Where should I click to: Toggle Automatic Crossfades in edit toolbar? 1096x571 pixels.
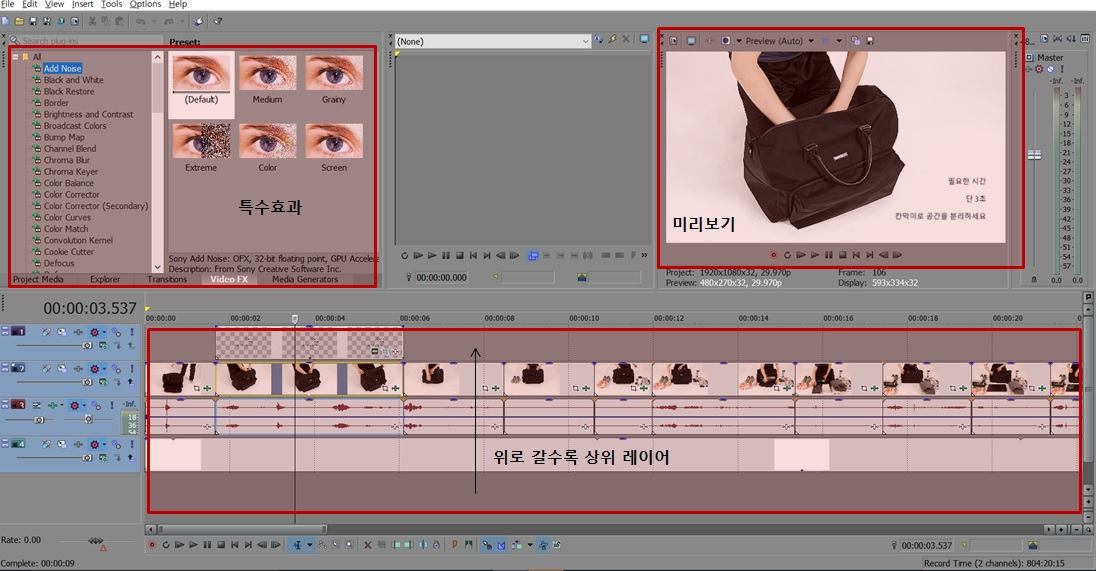[x=501, y=545]
